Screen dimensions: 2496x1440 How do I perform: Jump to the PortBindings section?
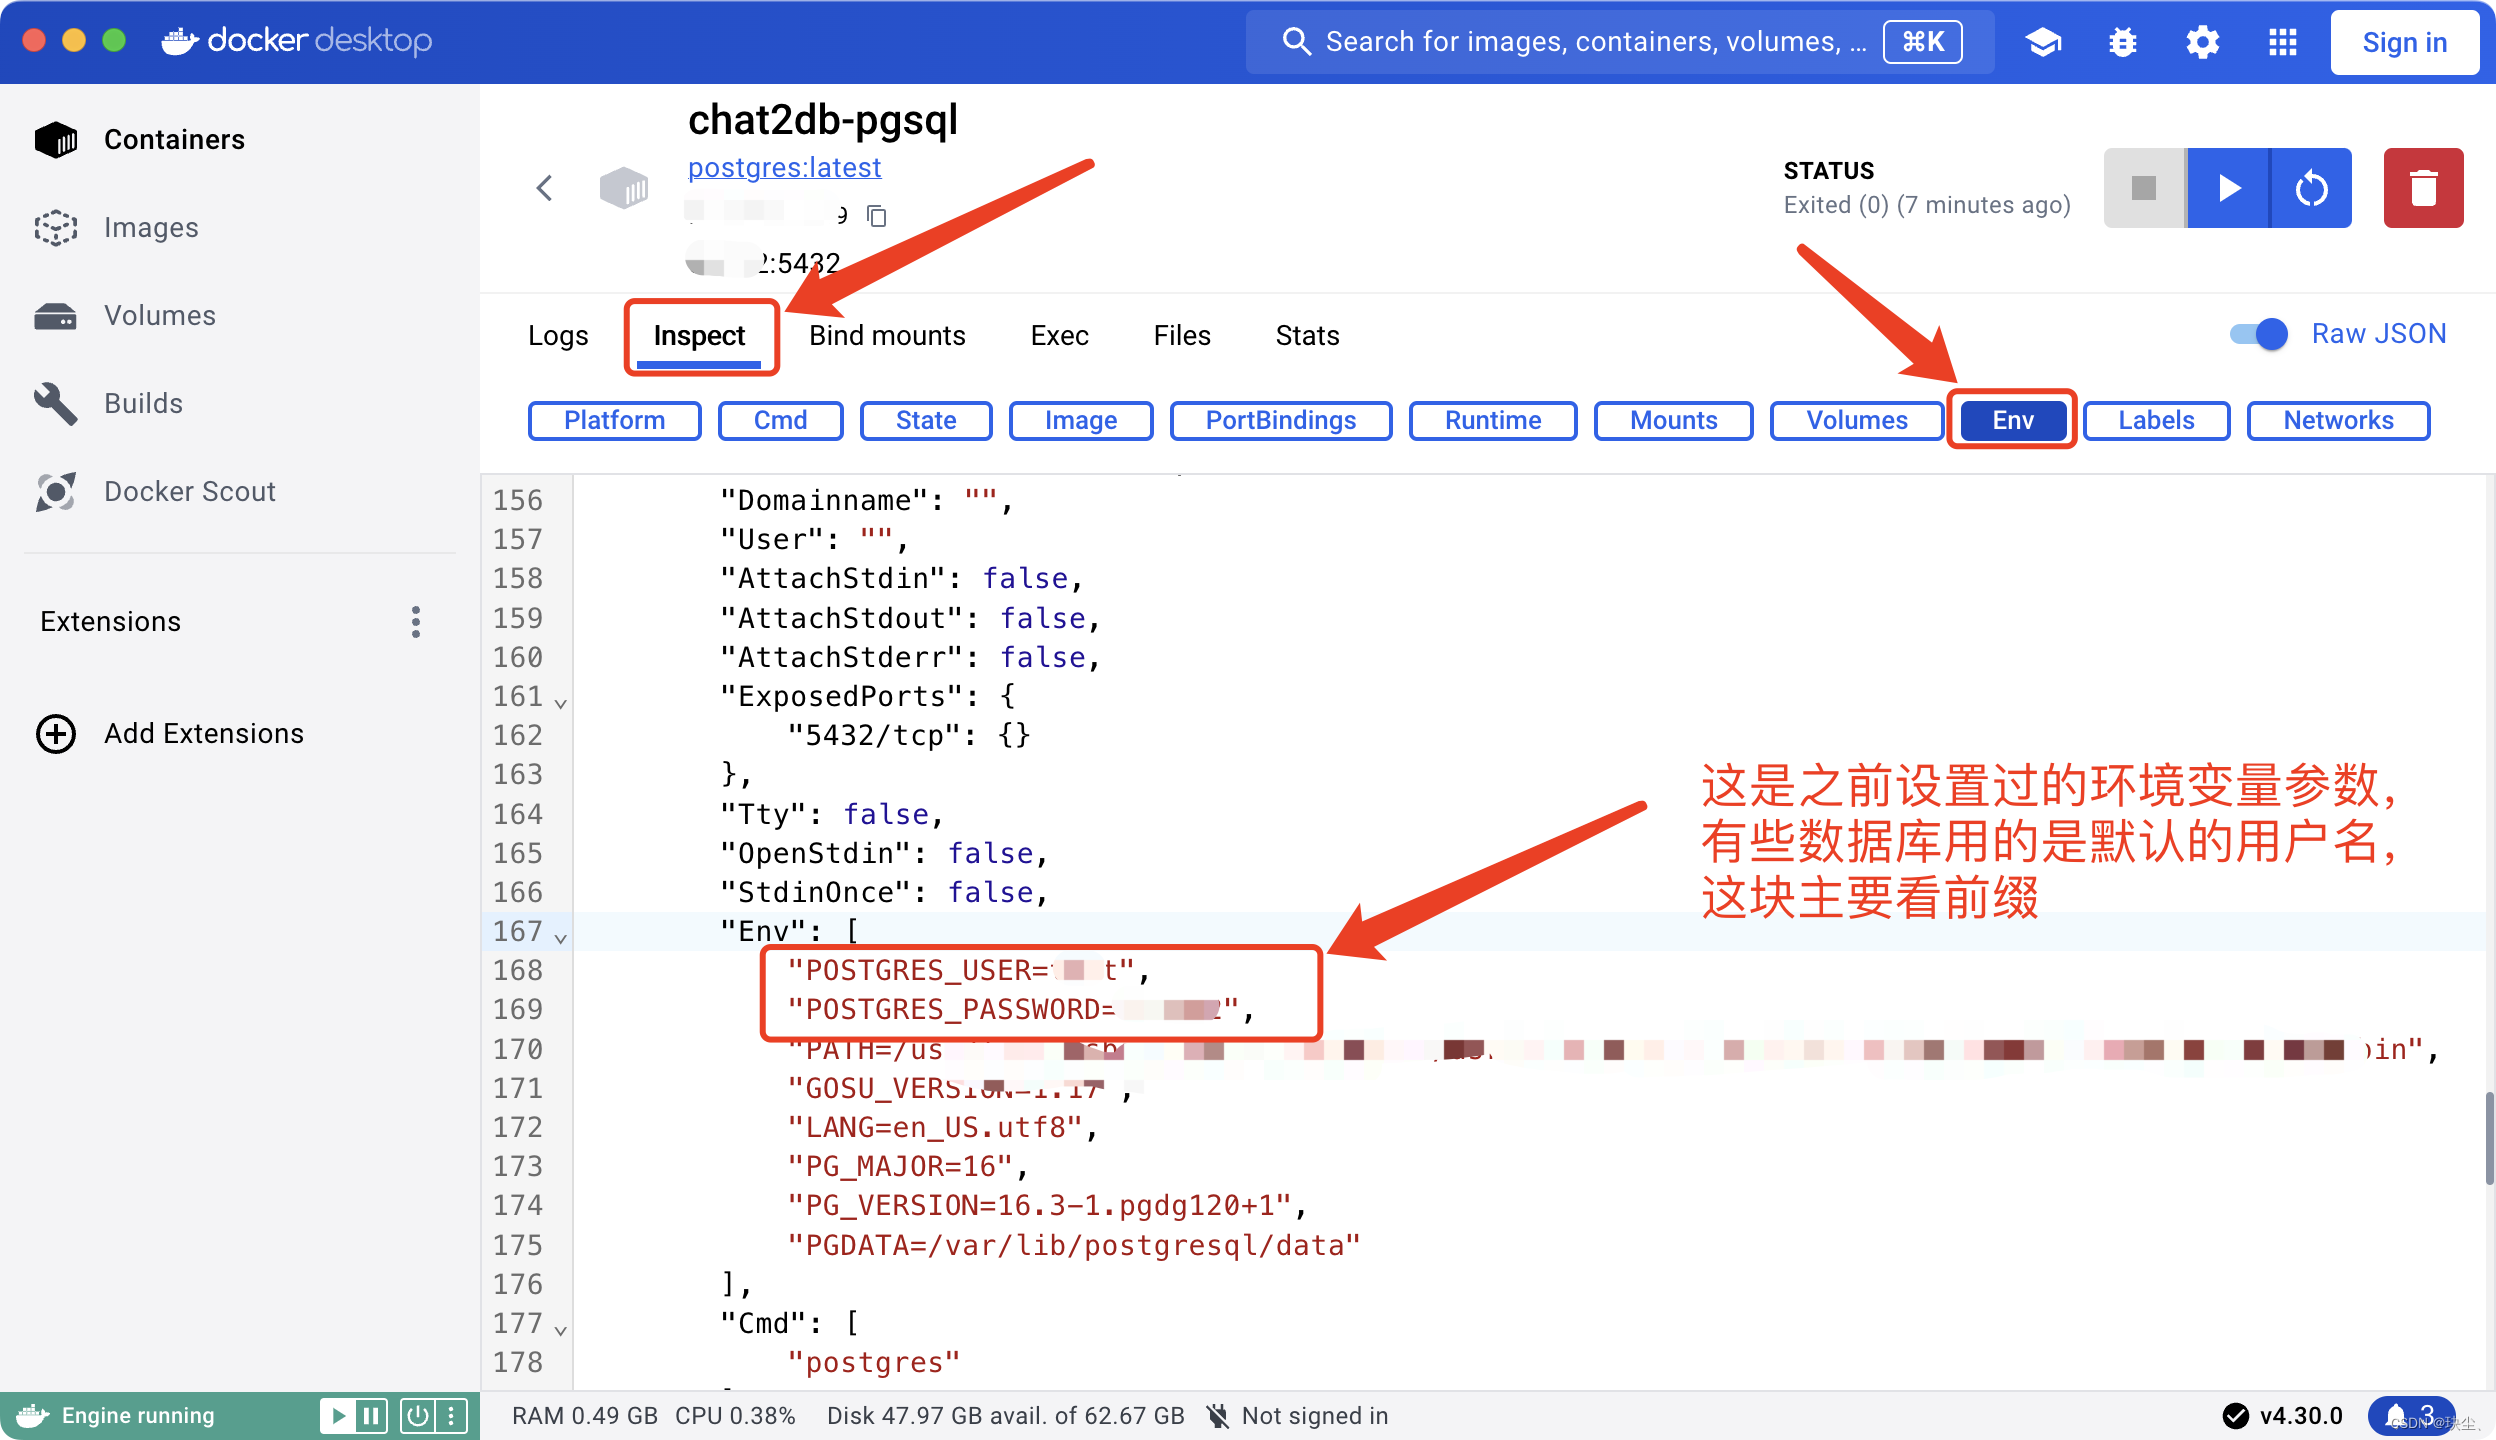click(1281, 420)
